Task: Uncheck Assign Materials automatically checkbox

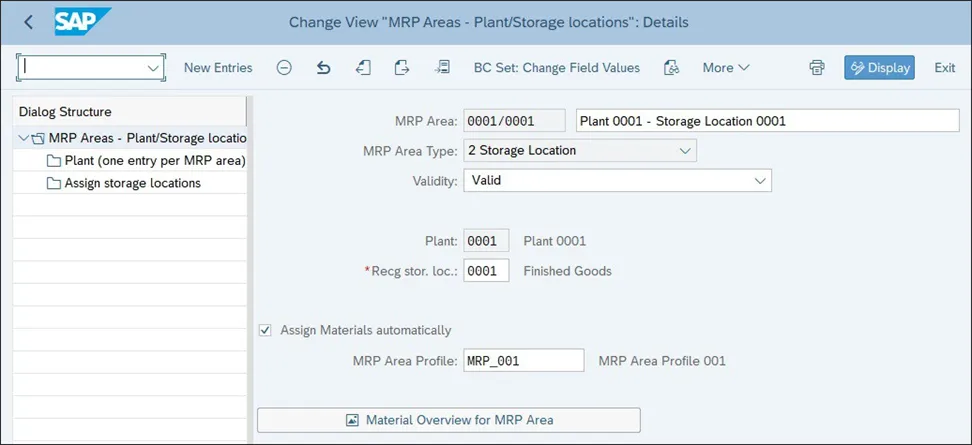Action: click(x=265, y=330)
